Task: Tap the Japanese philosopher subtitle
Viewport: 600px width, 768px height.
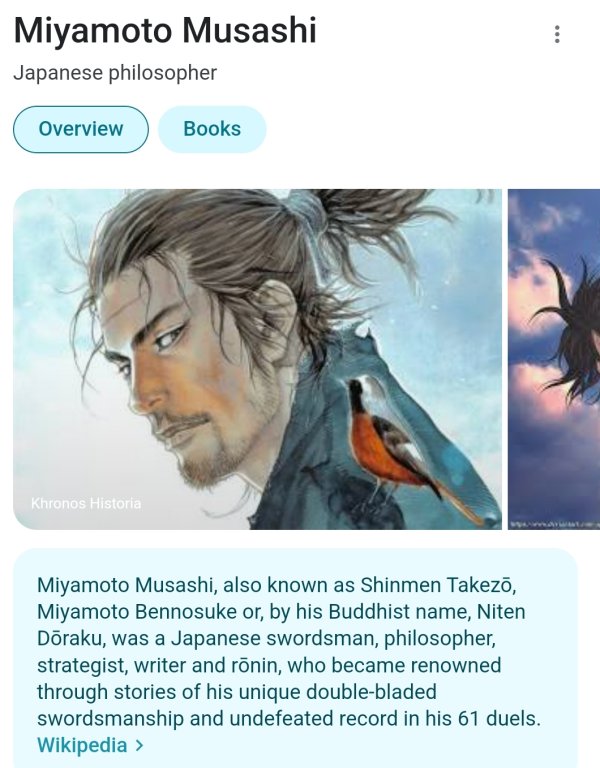Action: pyautogui.click(x=115, y=73)
